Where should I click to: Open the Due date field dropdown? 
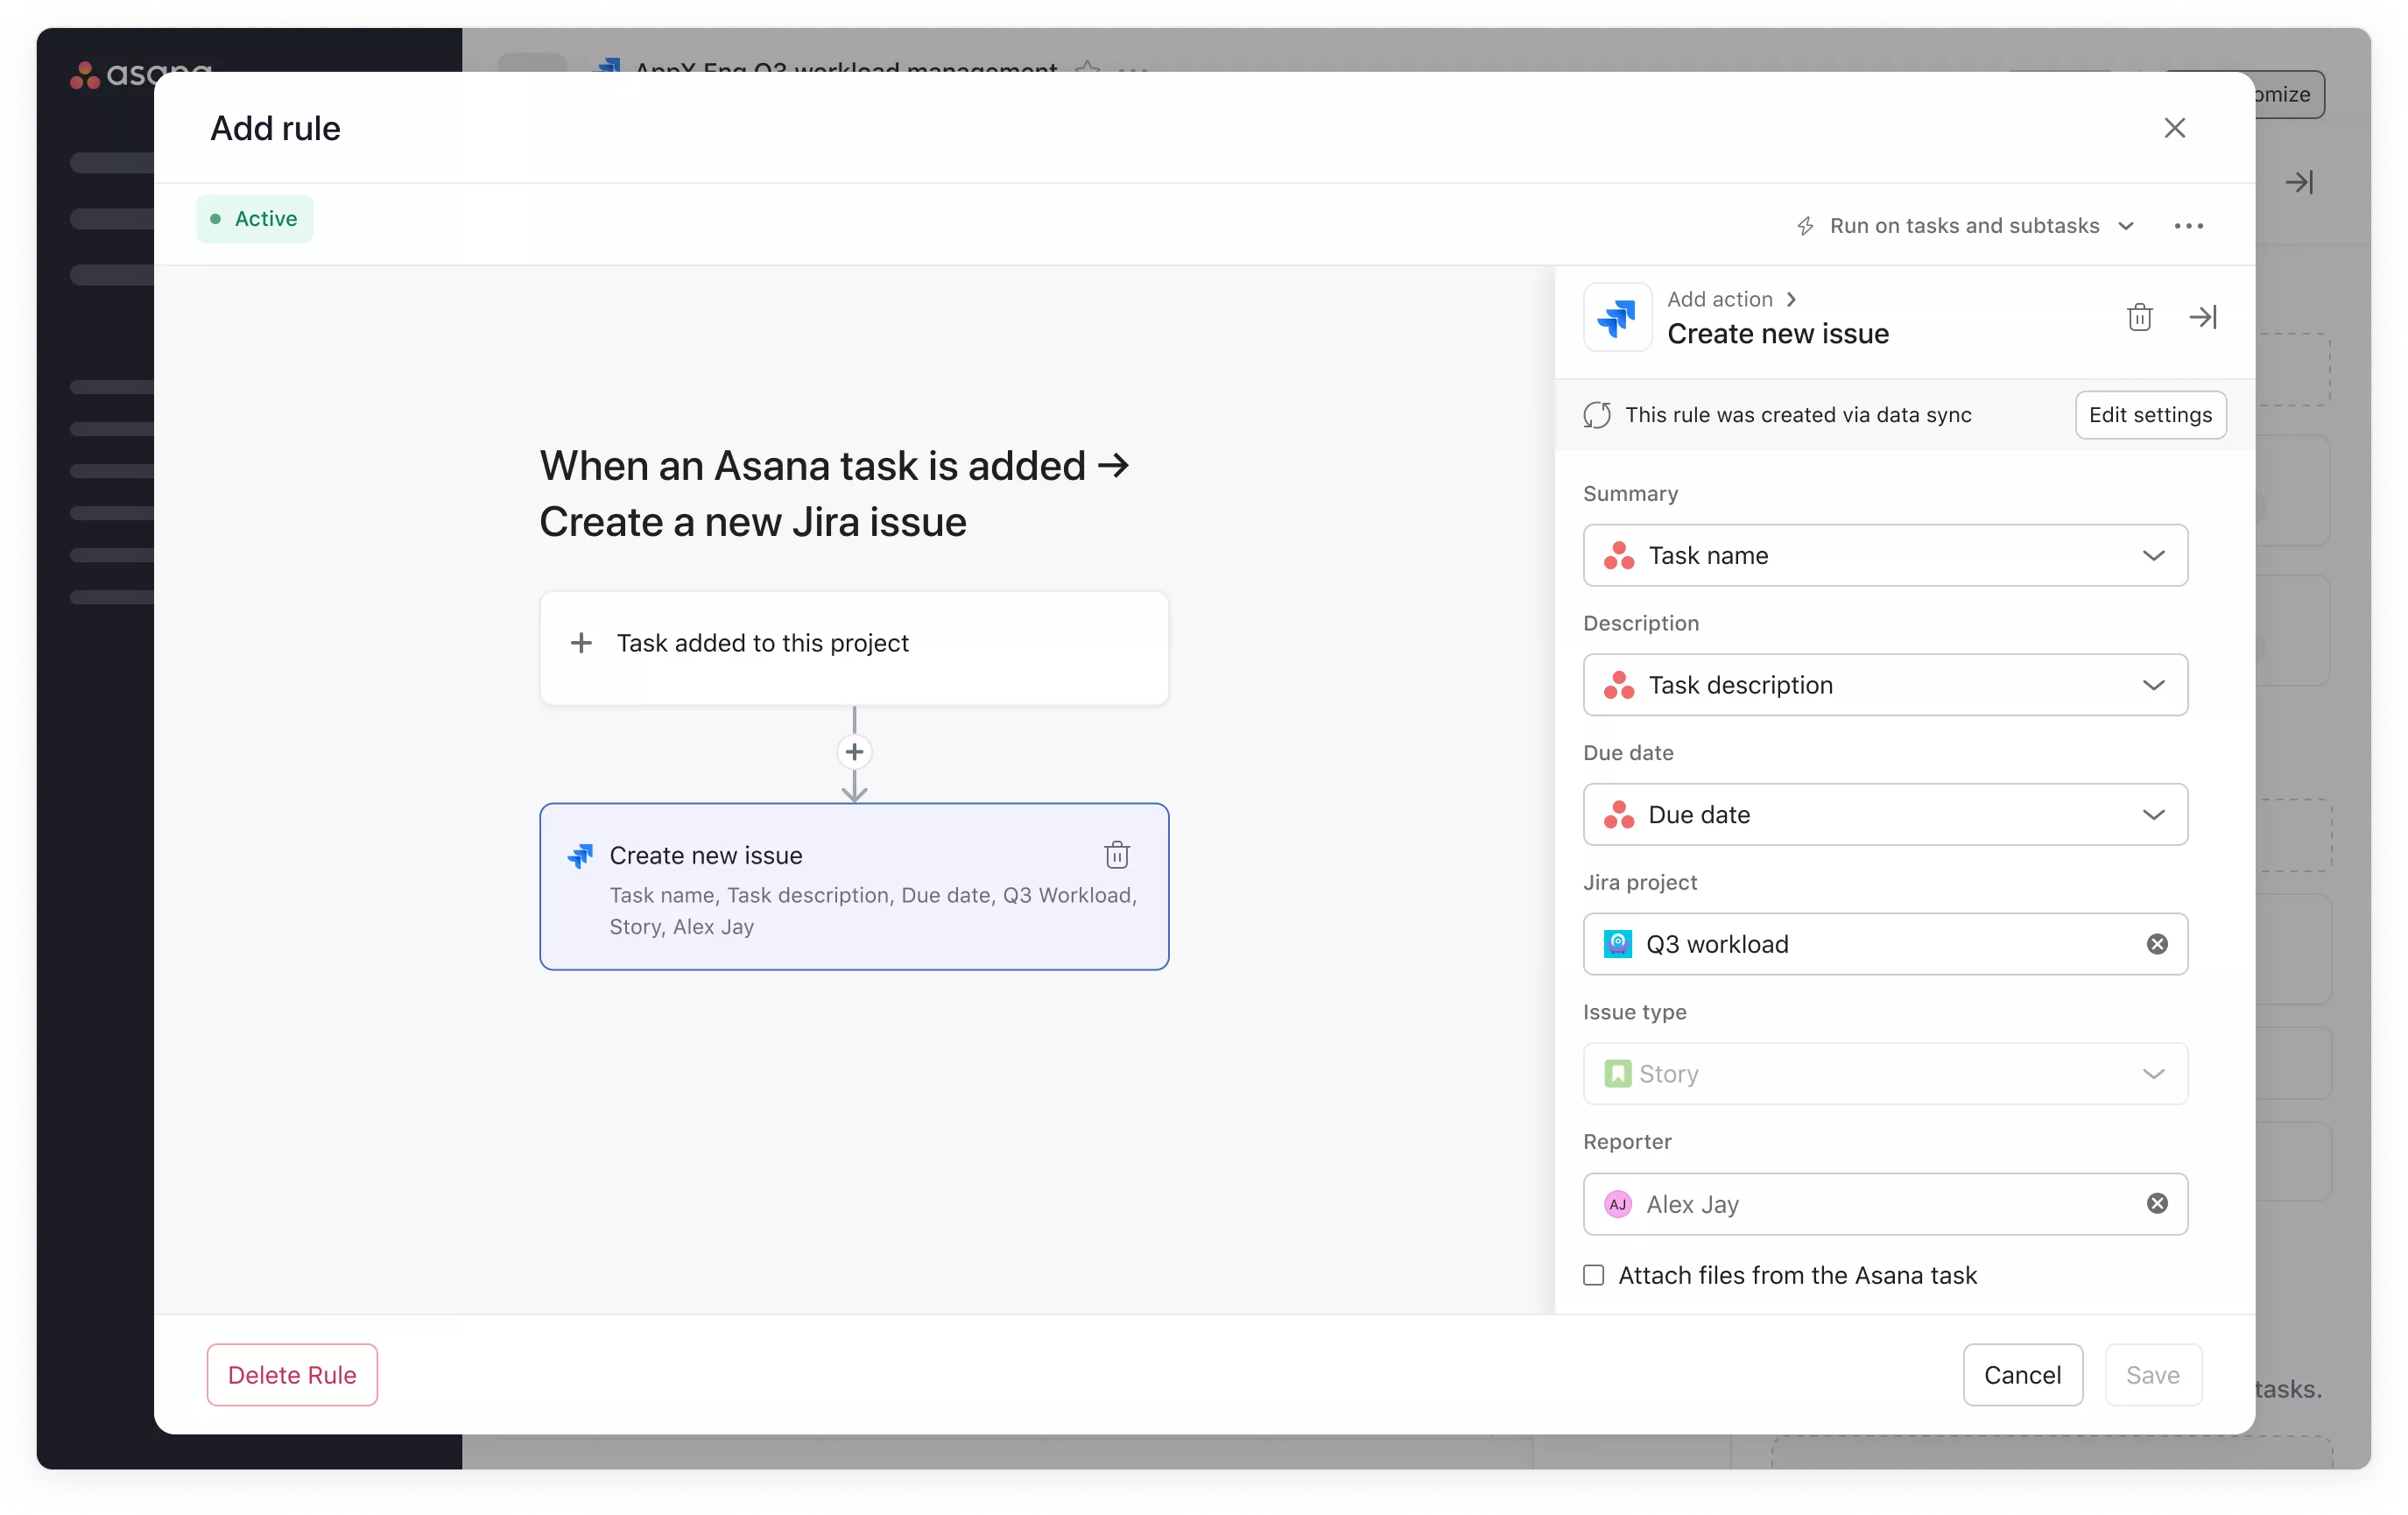click(x=1884, y=815)
